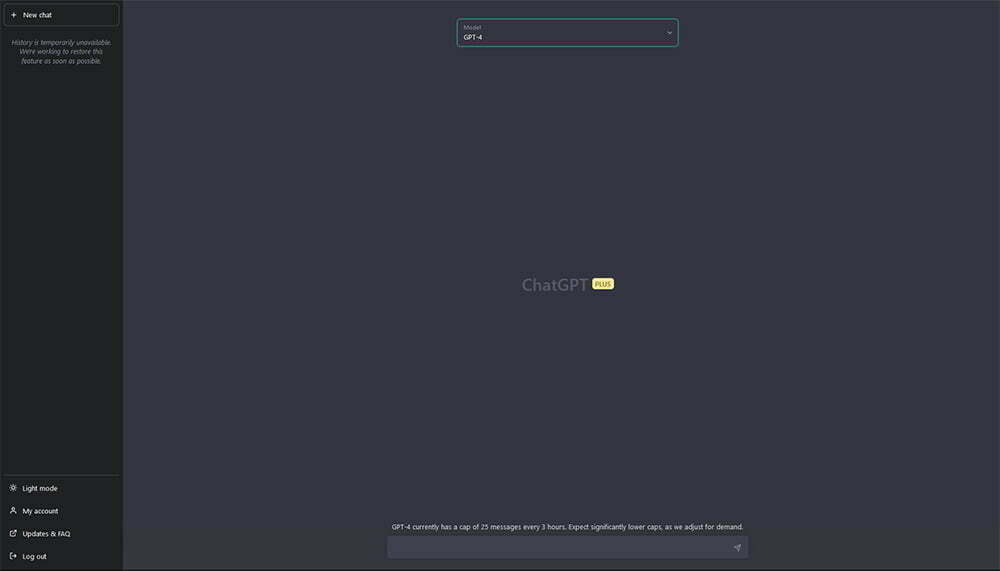1000x571 pixels.
Task: Open the Updates & FAQ link
Action: tap(46, 534)
